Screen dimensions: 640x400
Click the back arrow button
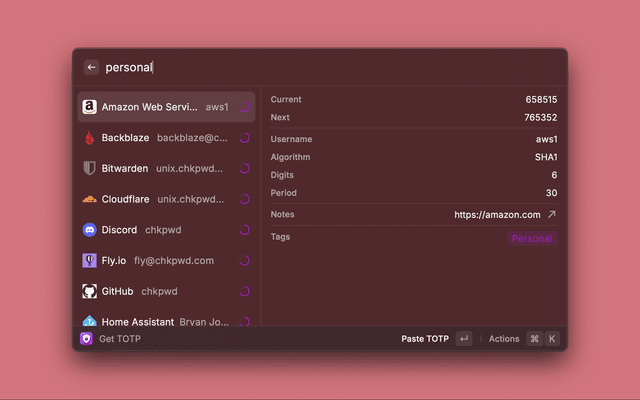coord(91,67)
